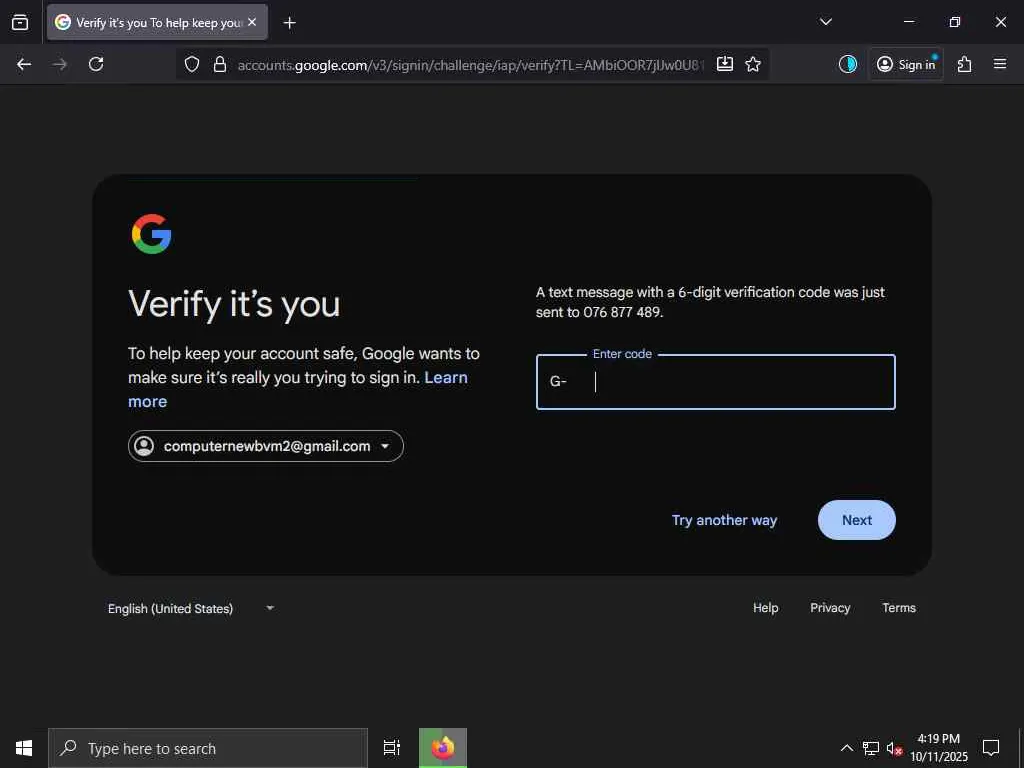View site security padlock info

(220, 64)
